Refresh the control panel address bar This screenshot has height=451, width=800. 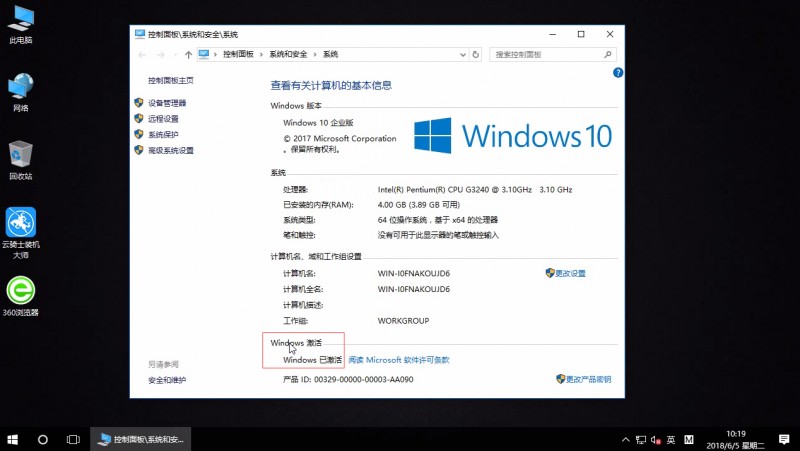pos(476,55)
